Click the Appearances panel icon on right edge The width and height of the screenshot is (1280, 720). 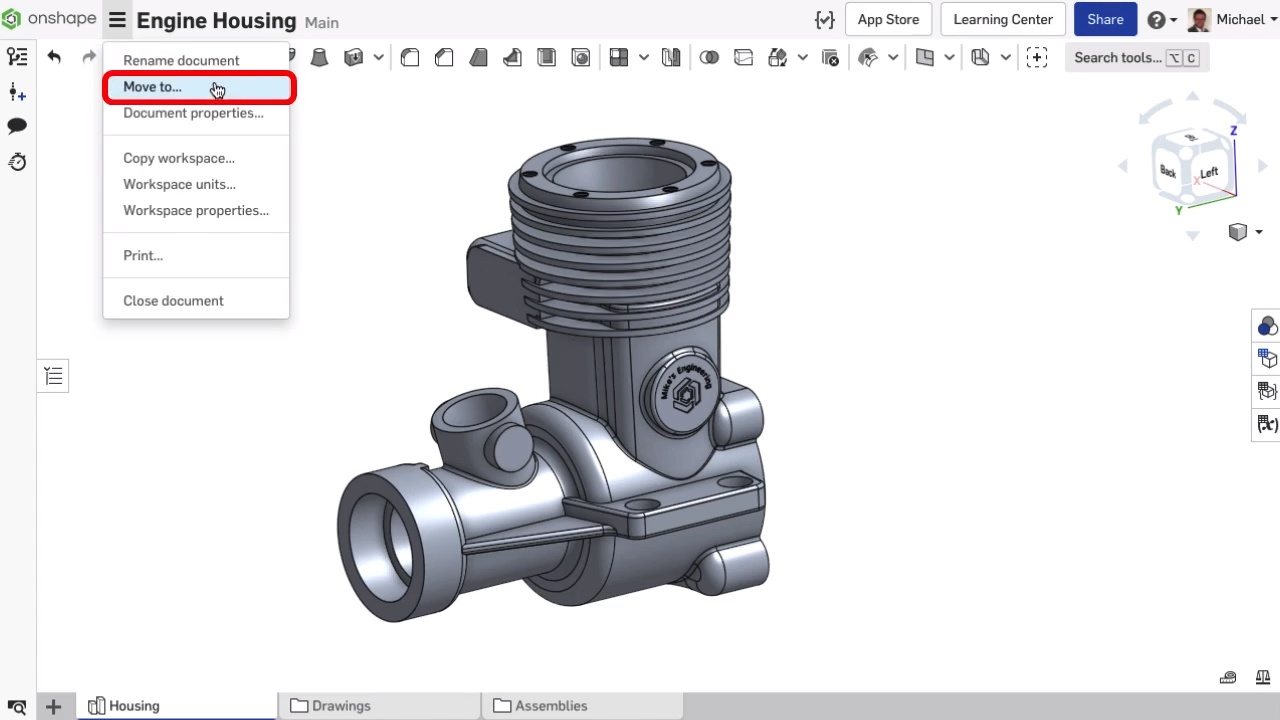1267,326
